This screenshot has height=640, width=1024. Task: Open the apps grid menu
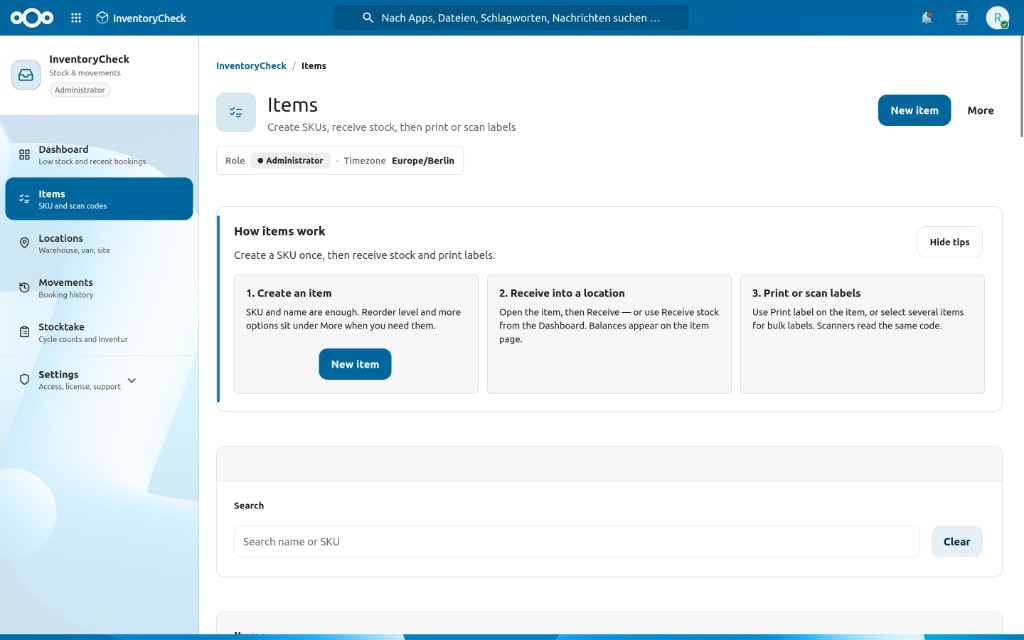[76, 18]
